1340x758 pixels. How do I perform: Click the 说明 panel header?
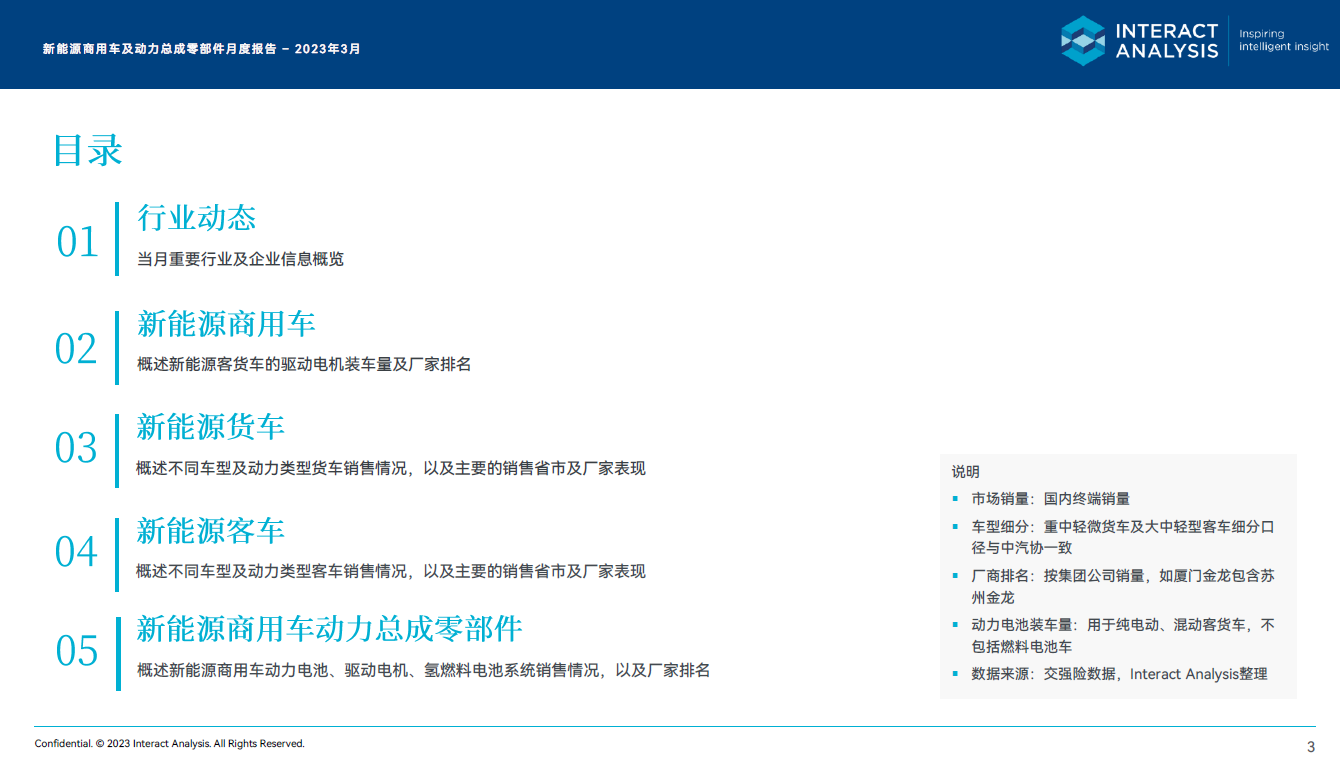pyautogui.click(x=966, y=471)
